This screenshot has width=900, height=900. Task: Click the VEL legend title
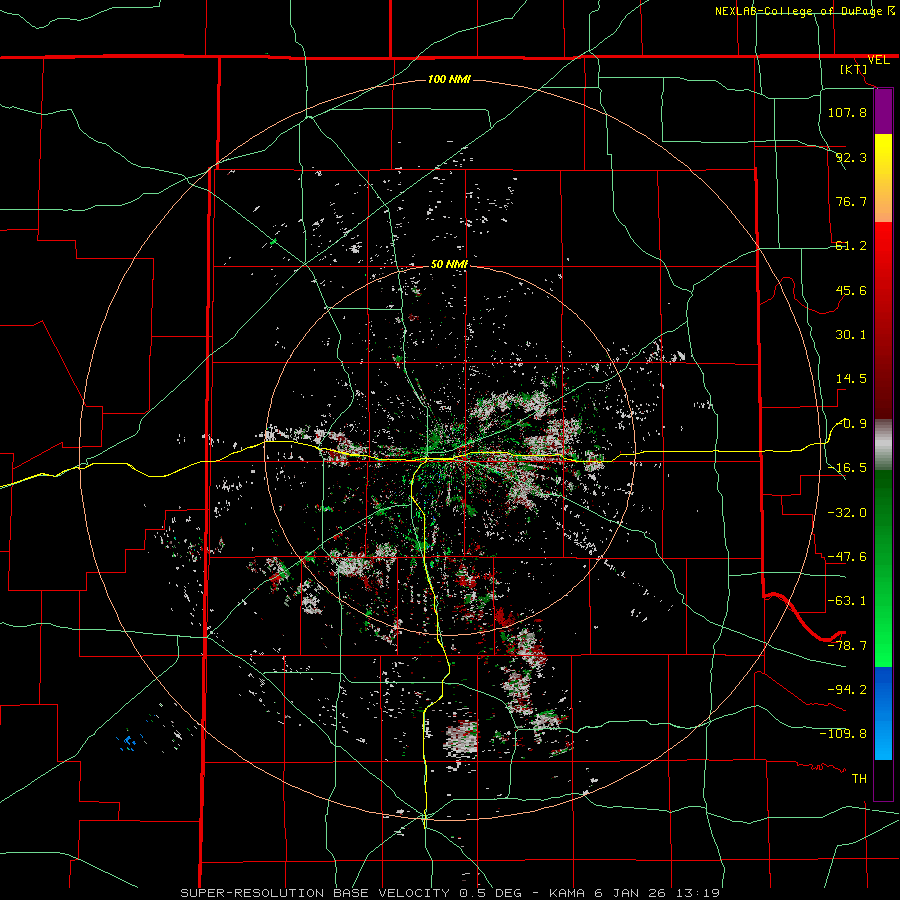tap(878, 60)
